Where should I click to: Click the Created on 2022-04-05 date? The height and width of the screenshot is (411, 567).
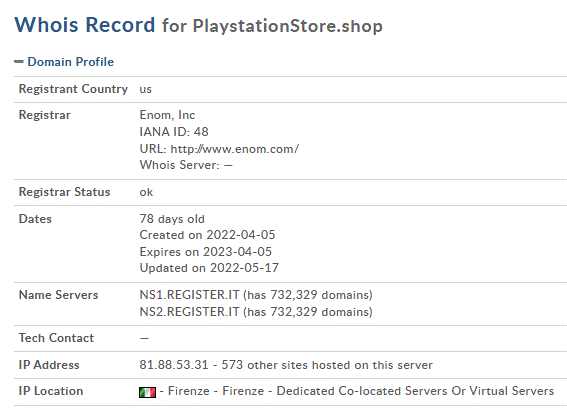(x=207, y=235)
